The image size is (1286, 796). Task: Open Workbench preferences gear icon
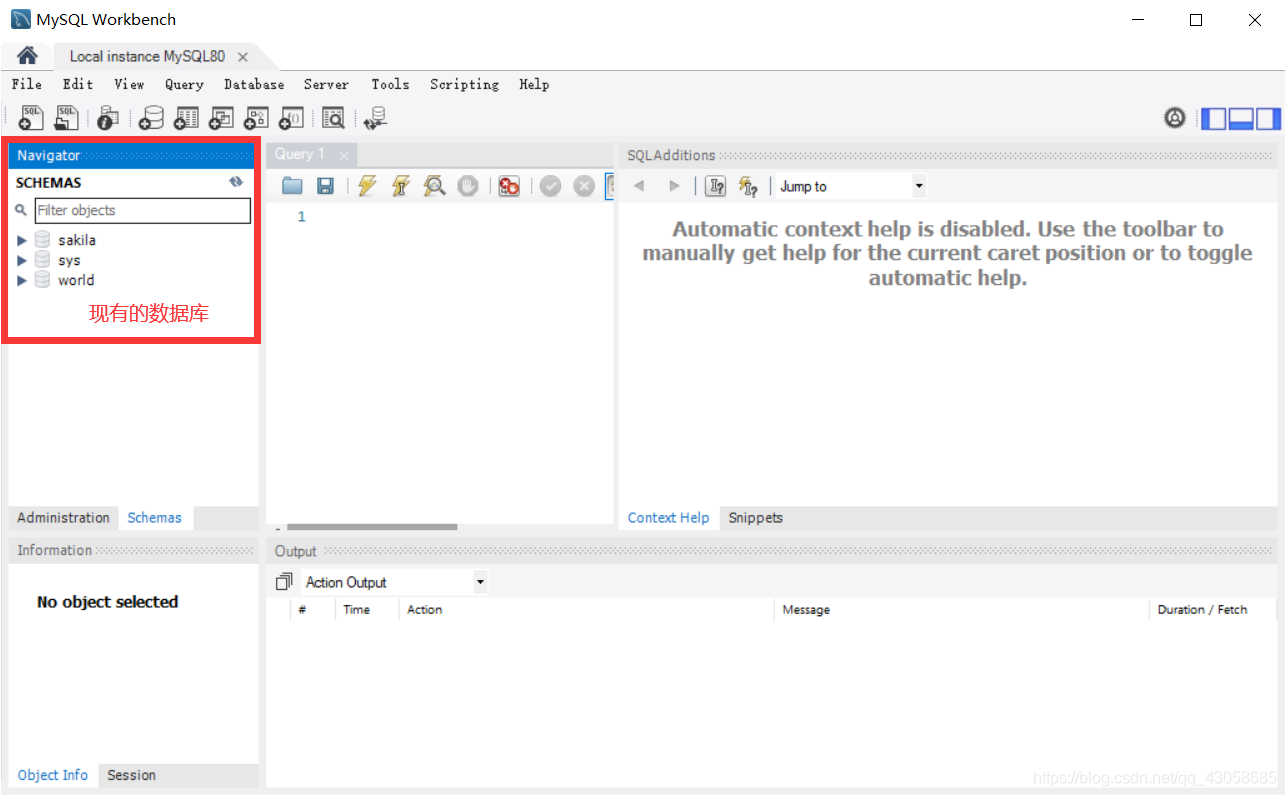click(x=1175, y=118)
